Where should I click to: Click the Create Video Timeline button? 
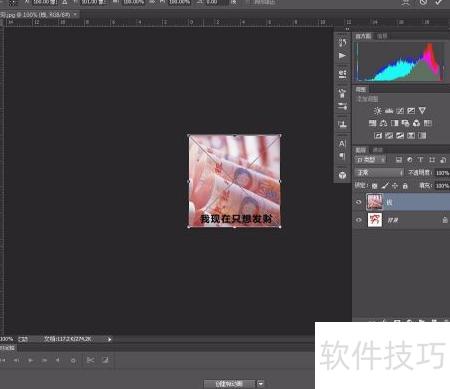point(230,384)
